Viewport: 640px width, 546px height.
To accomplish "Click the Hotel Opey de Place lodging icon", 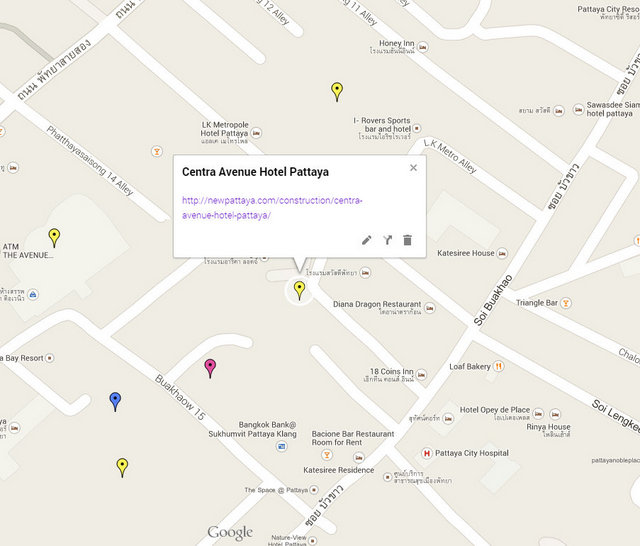I will [x=538, y=414].
